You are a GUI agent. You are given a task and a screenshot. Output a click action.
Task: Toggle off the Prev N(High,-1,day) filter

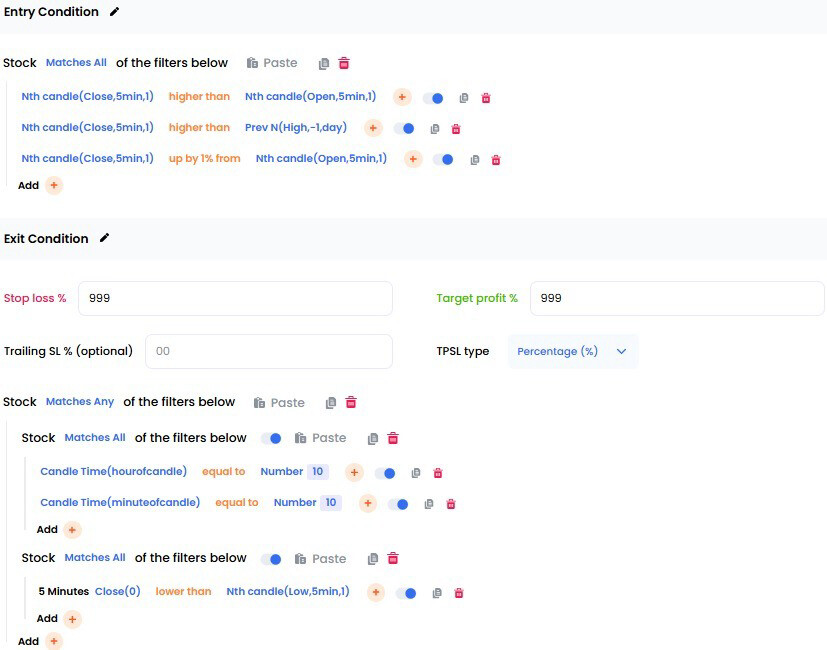tap(404, 128)
